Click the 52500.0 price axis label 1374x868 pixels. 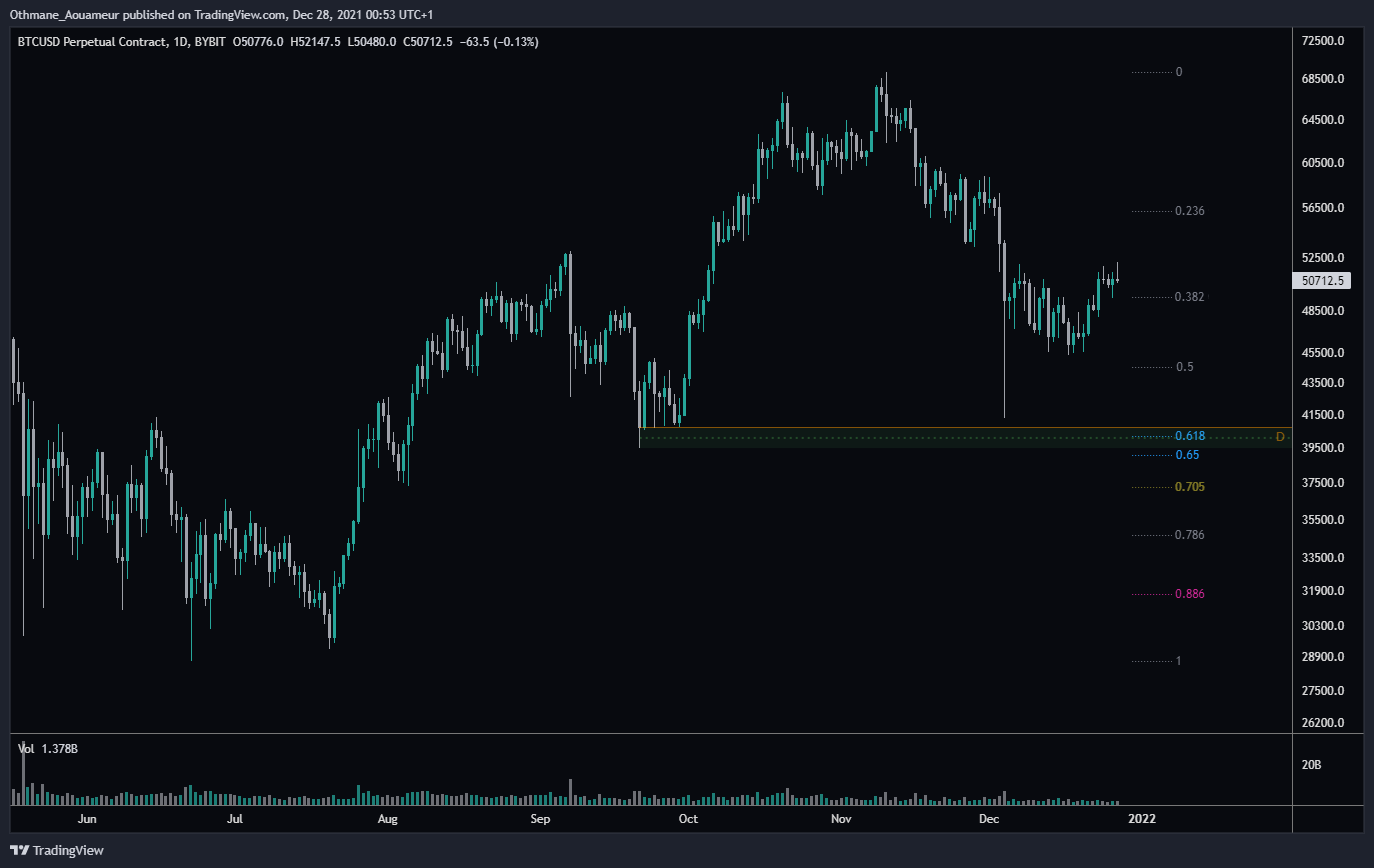coord(1321,258)
